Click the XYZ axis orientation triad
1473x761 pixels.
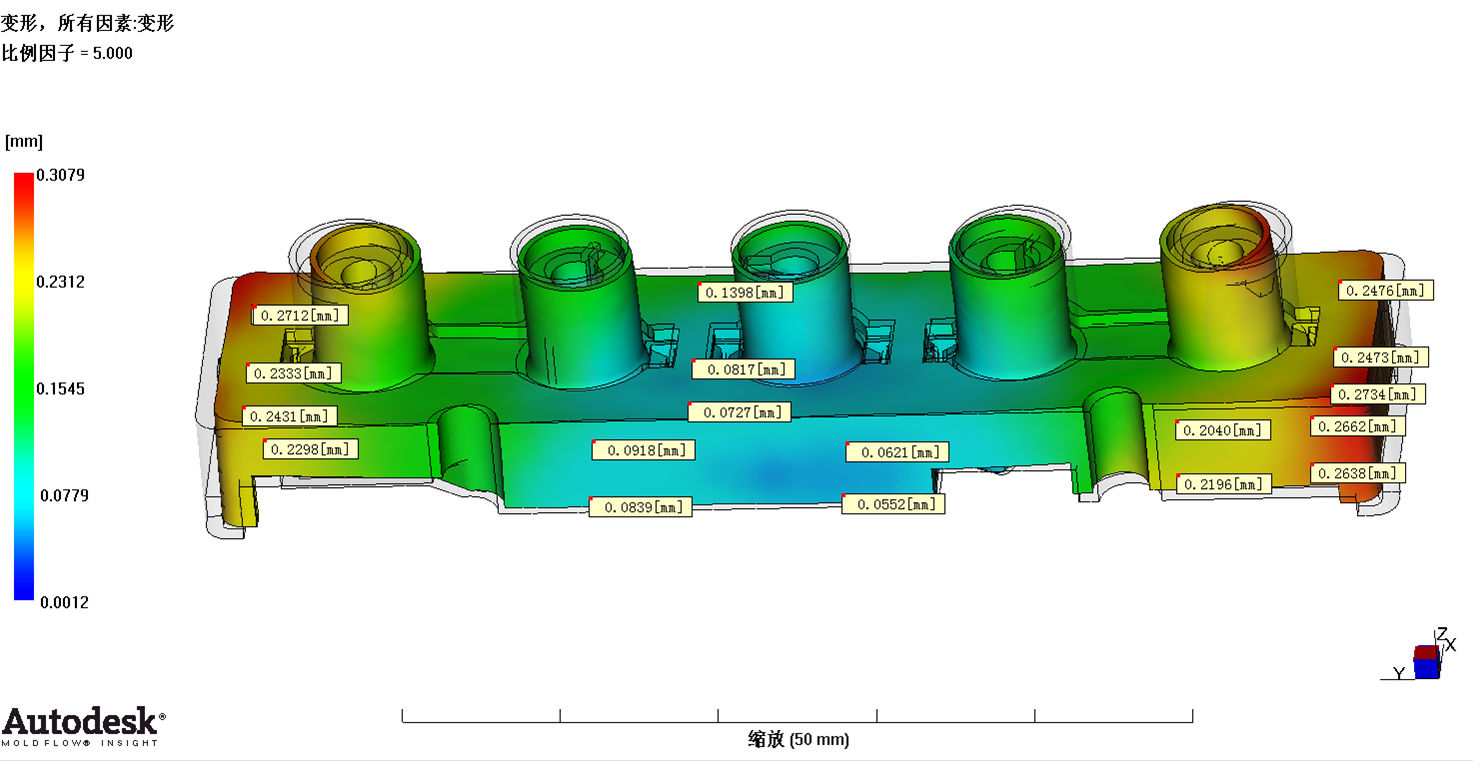[x=1427, y=658]
